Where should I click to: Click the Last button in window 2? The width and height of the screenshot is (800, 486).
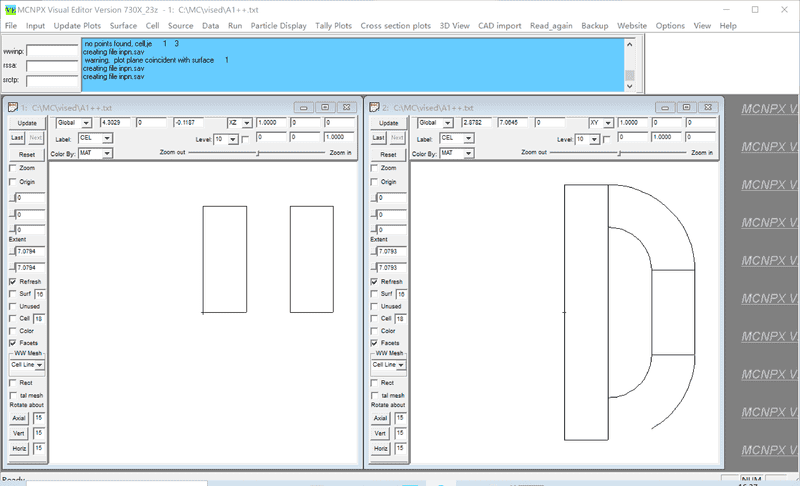(380, 138)
